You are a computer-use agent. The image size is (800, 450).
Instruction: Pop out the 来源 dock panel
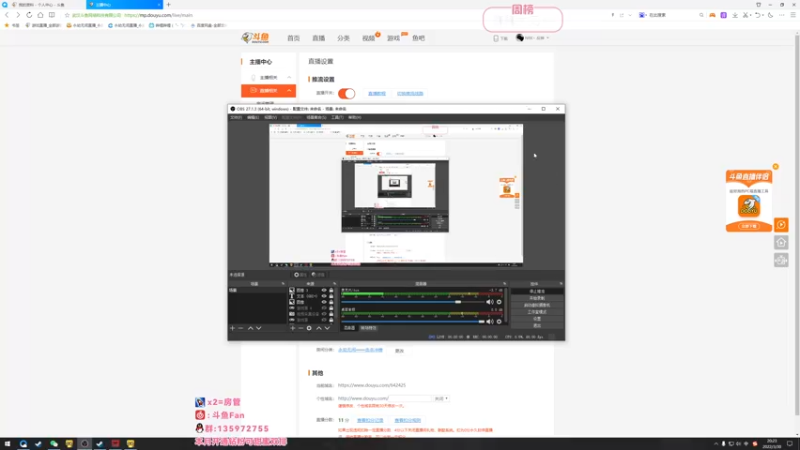coord(335,284)
